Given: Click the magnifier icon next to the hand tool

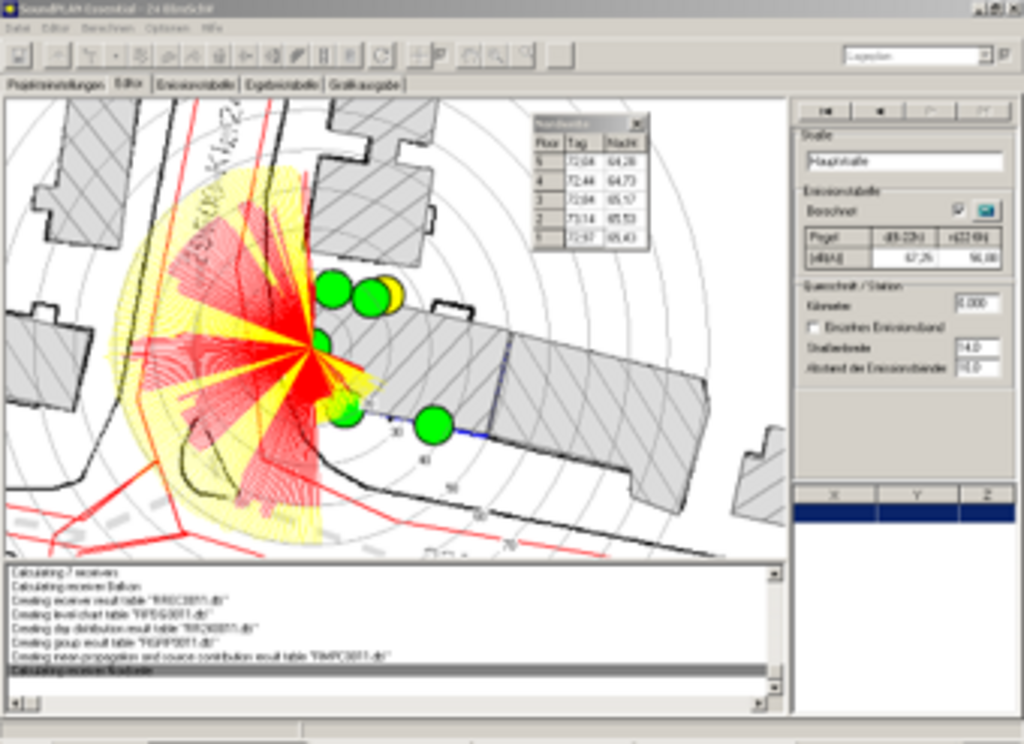Looking at the screenshot, I should (x=496, y=56).
